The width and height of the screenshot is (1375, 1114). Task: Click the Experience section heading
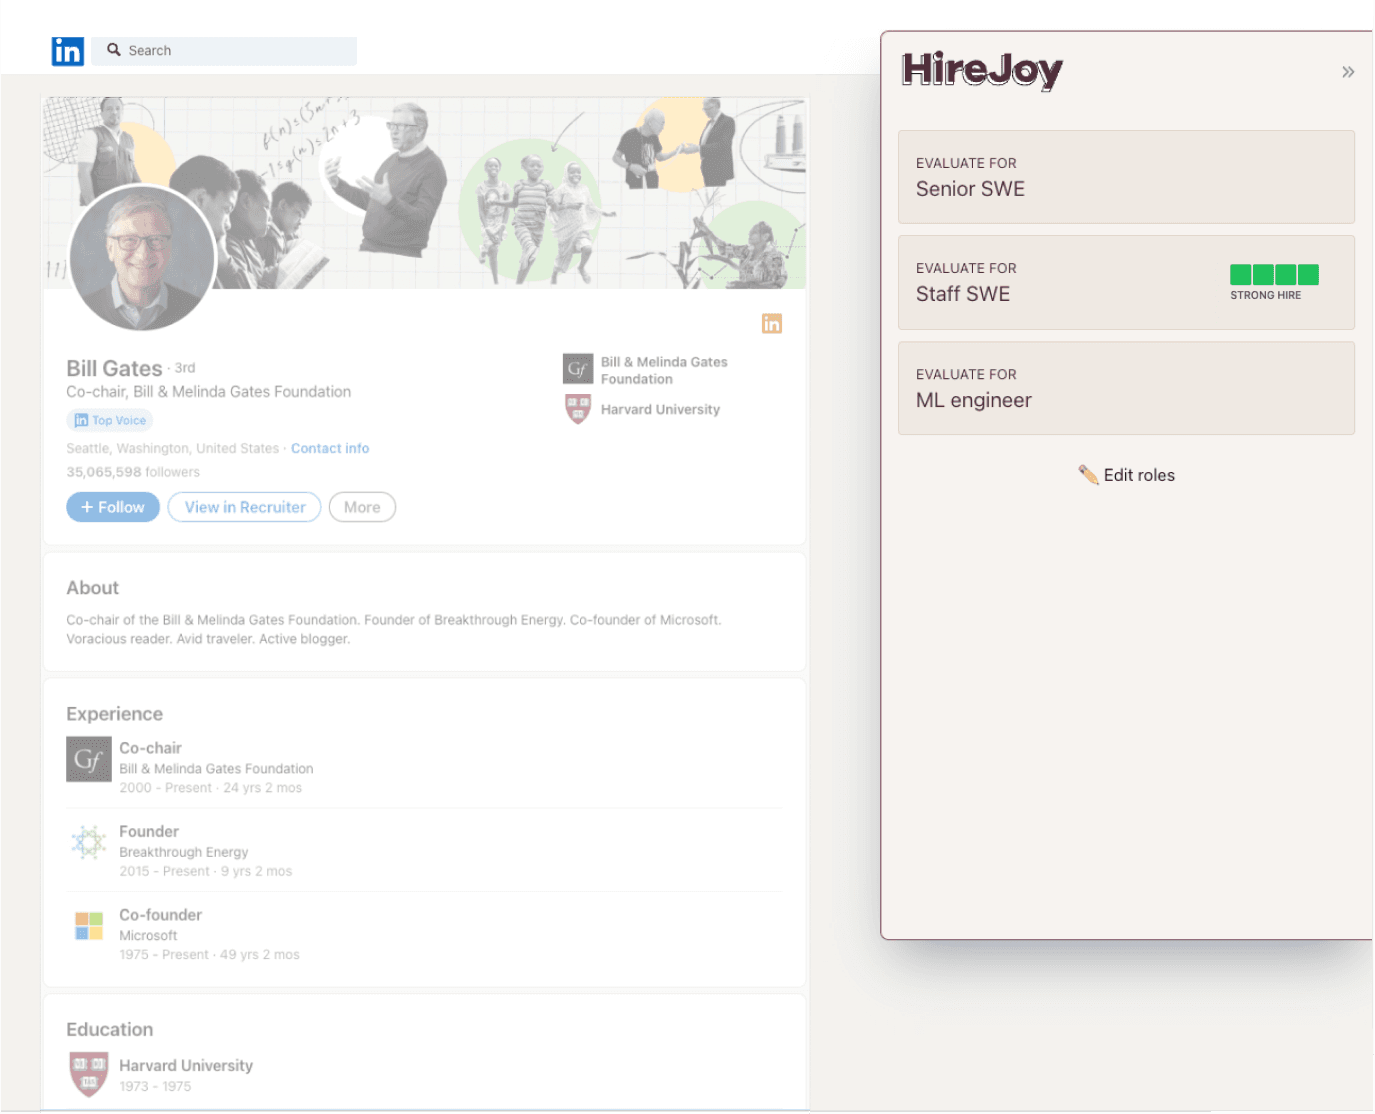(114, 715)
